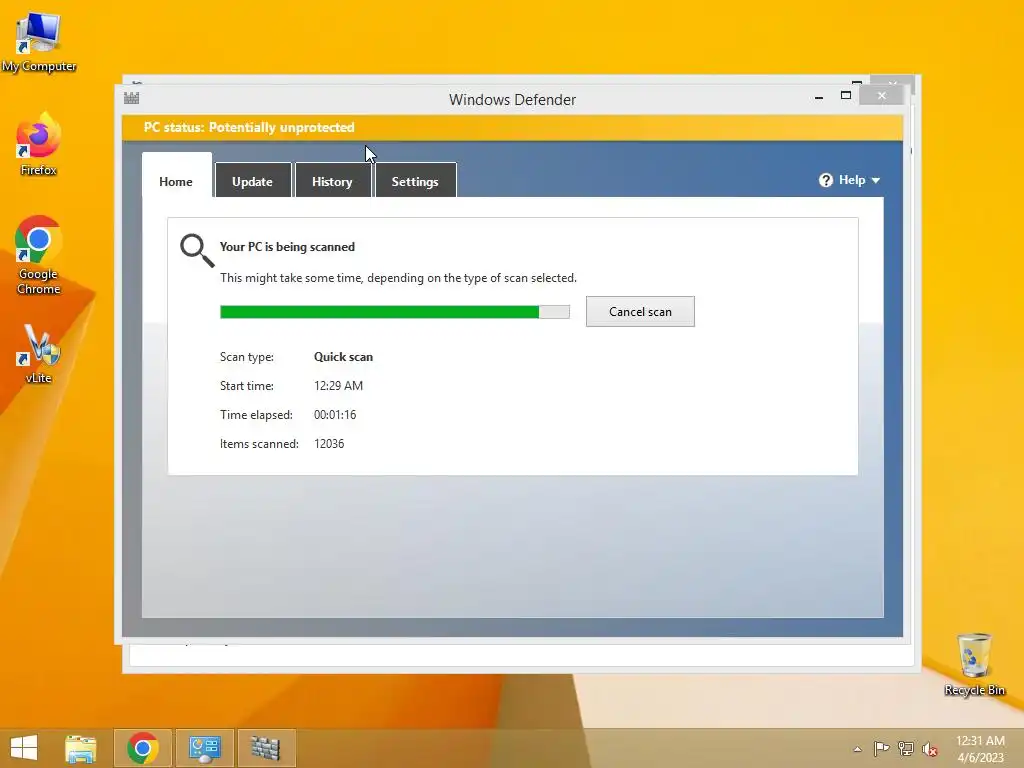The image size is (1024, 768).
Task: Click the muted volume tray icon
Action: point(930,749)
